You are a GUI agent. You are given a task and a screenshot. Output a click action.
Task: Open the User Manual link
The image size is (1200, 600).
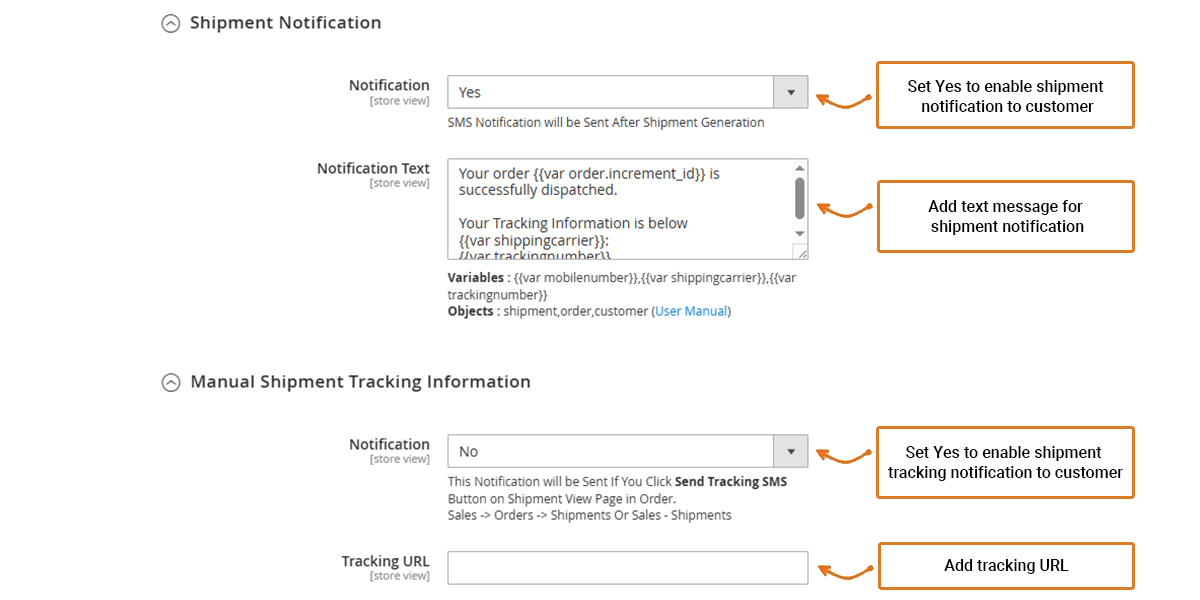click(691, 311)
